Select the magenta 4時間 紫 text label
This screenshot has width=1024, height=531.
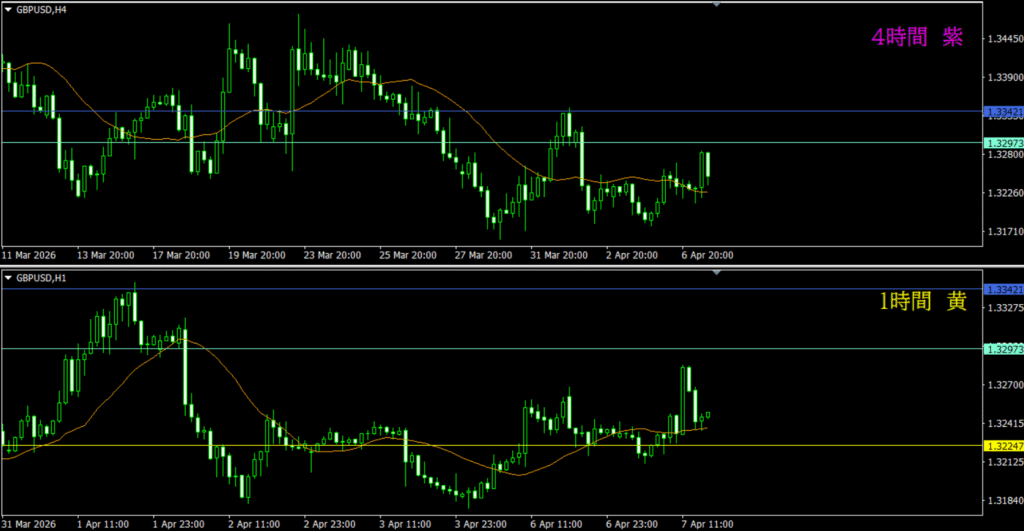click(917, 37)
